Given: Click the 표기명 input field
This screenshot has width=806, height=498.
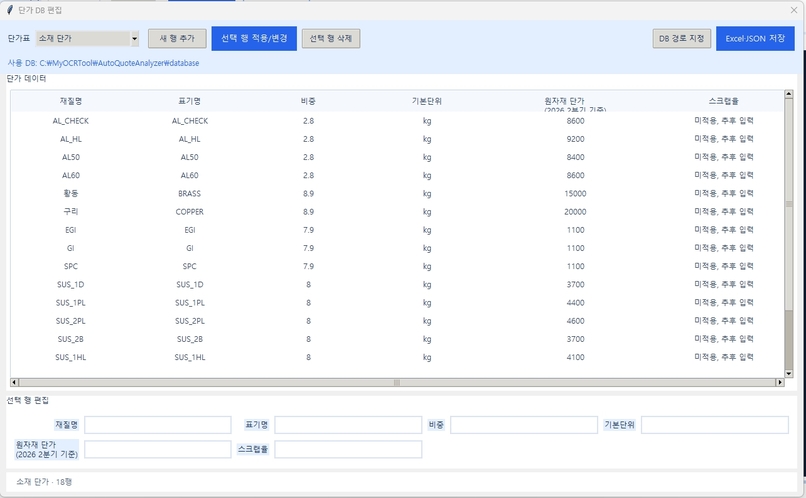Looking at the screenshot, I should pyautogui.click(x=348, y=425).
